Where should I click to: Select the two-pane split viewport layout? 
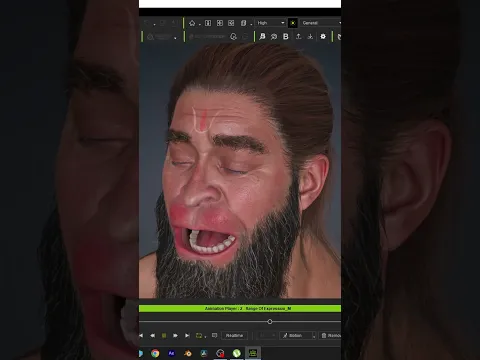[208, 23]
